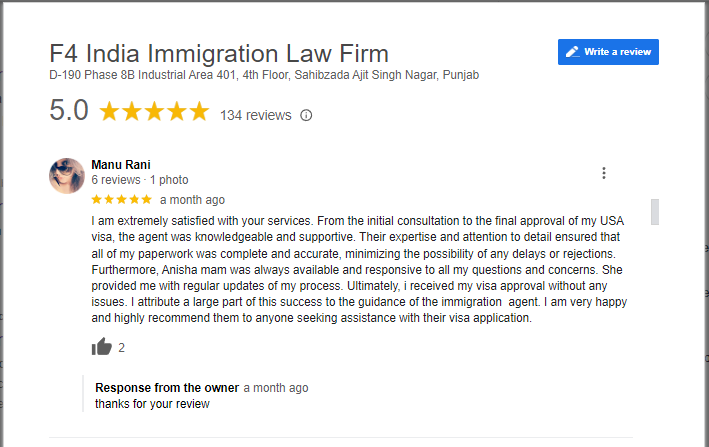The width and height of the screenshot is (709, 447).
Task: Click the 6 reviews · 1 photo text
Action: [140, 180]
